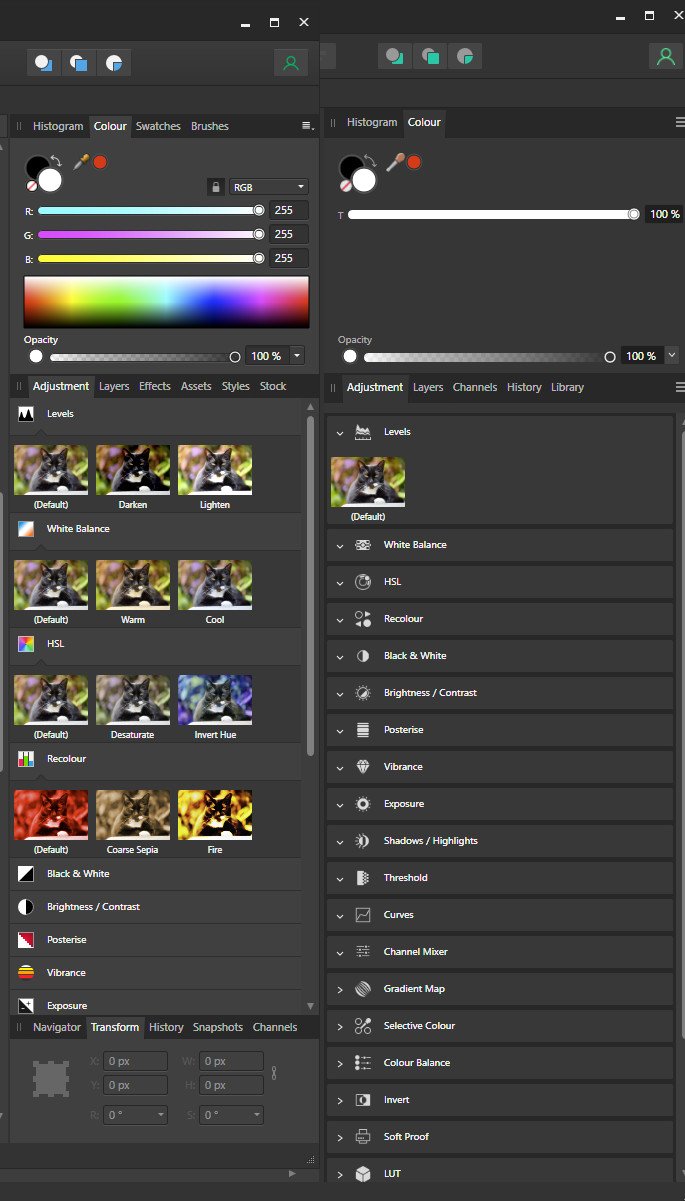Click the Curves adjustment icon
This screenshot has height=1201, width=685.
(363, 915)
